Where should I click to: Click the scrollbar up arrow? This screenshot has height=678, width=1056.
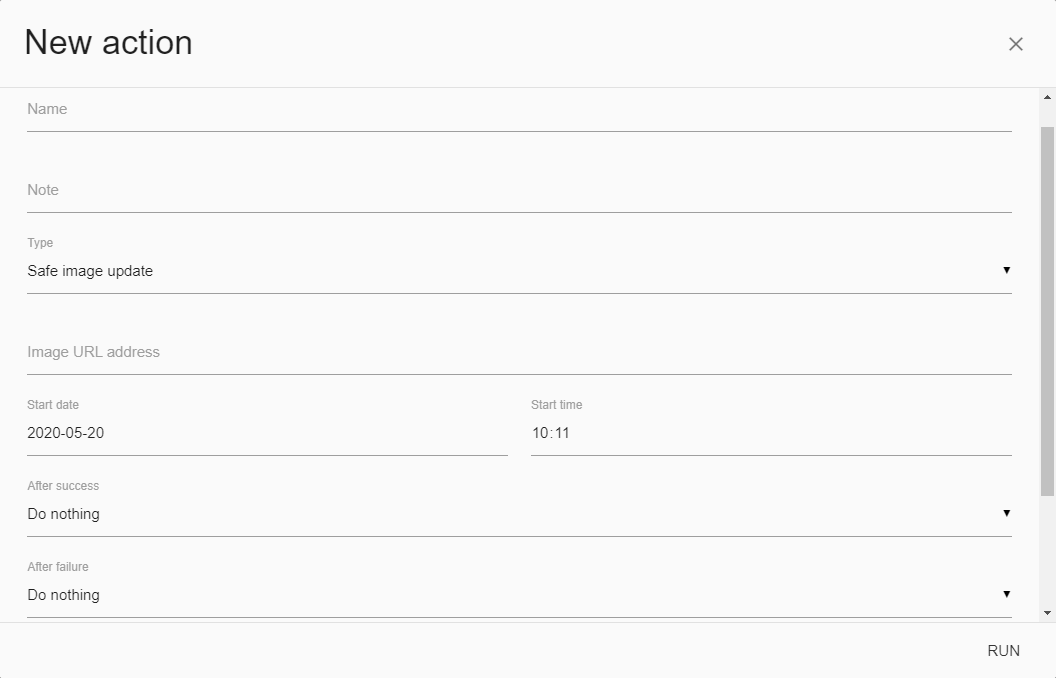[x=1048, y=98]
